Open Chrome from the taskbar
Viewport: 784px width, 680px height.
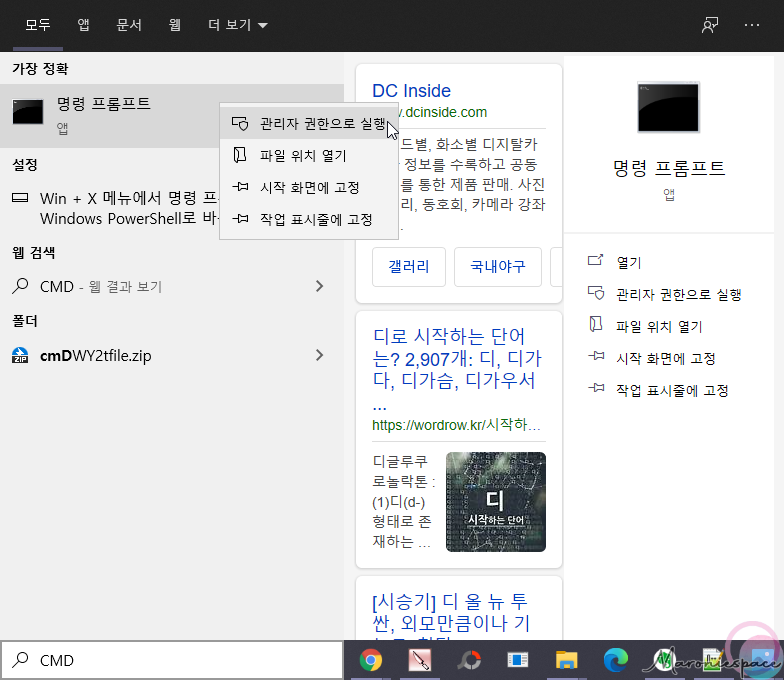pos(370,660)
